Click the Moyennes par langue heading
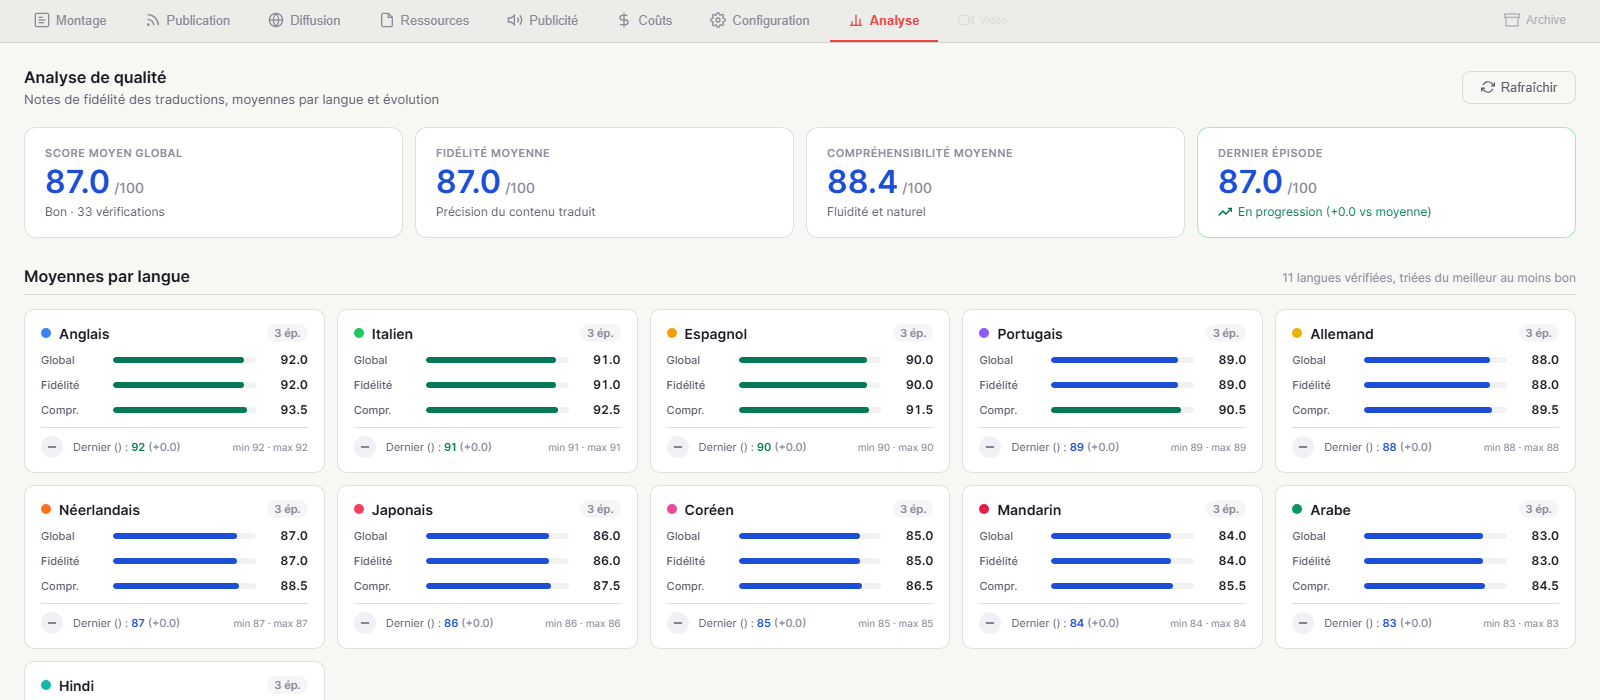 (107, 276)
